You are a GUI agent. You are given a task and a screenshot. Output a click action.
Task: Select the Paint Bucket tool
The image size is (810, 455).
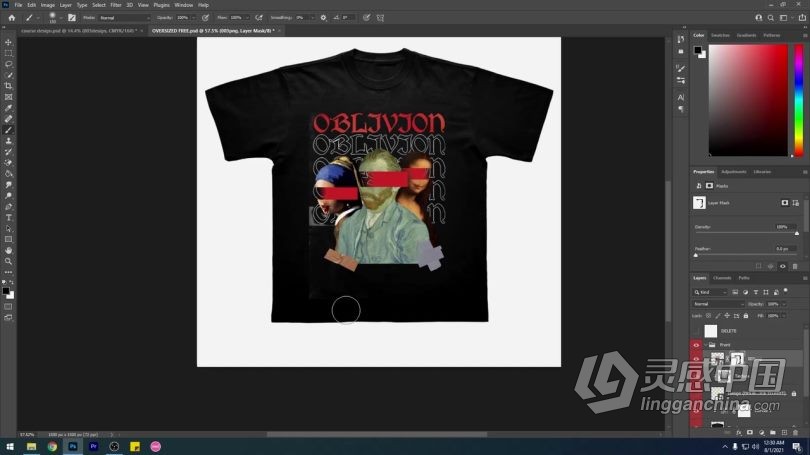[x=8, y=174]
